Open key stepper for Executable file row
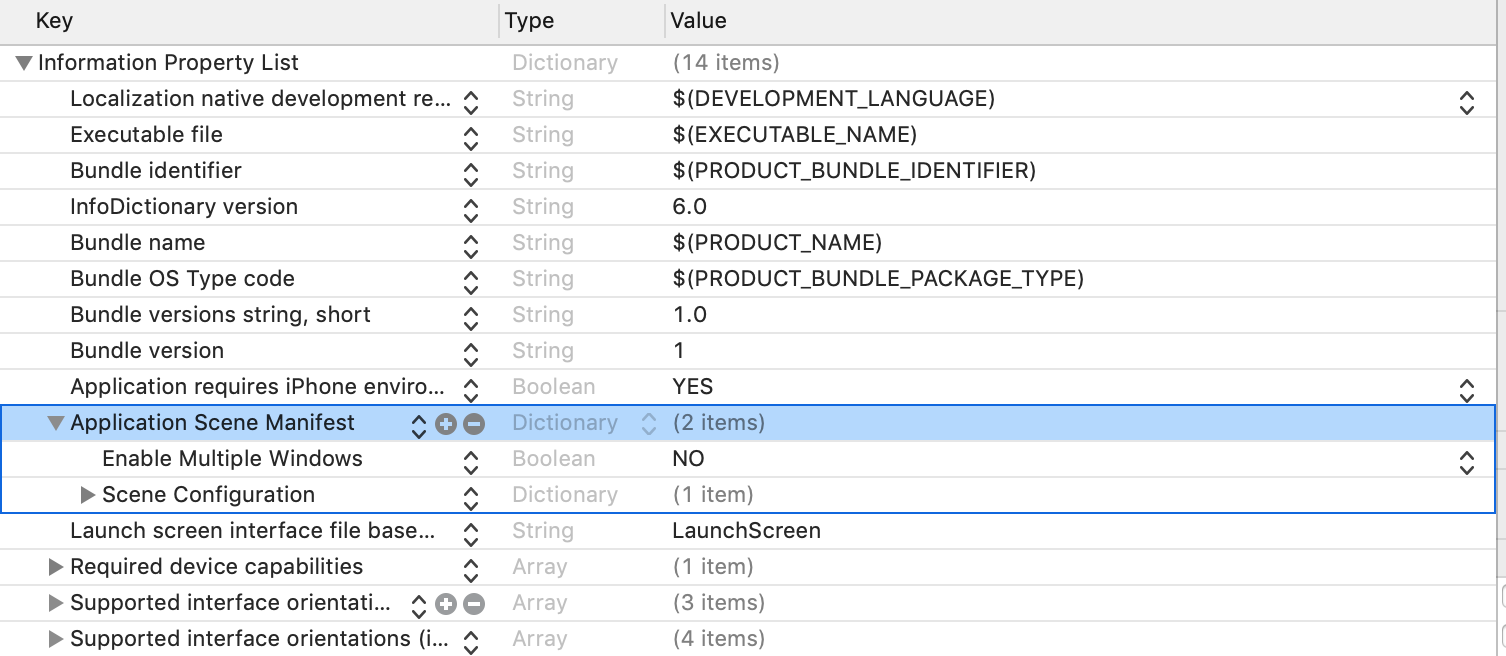 click(x=471, y=136)
